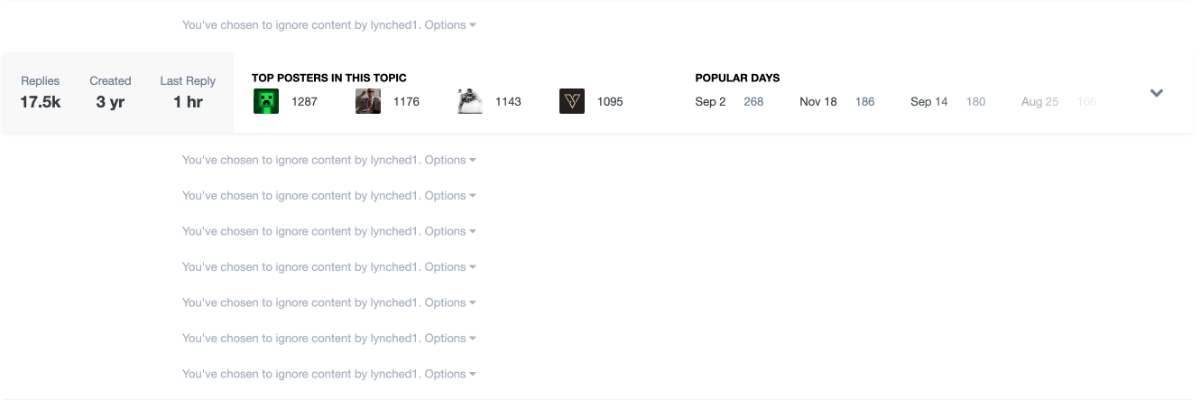Select the Sep 14 popular day
This screenshot has width=1200, height=400.
929,102
